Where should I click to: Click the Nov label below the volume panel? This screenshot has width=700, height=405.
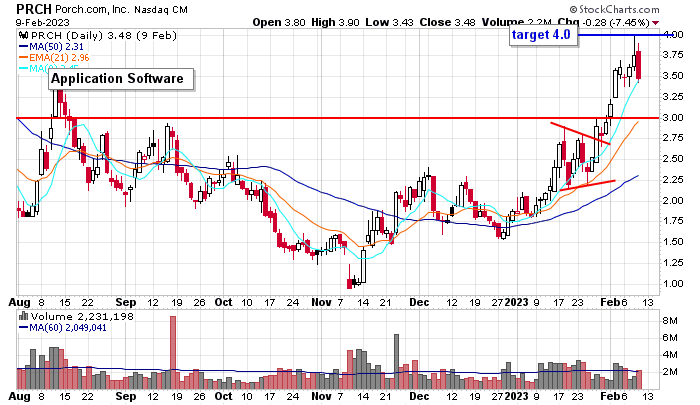[x=321, y=396]
